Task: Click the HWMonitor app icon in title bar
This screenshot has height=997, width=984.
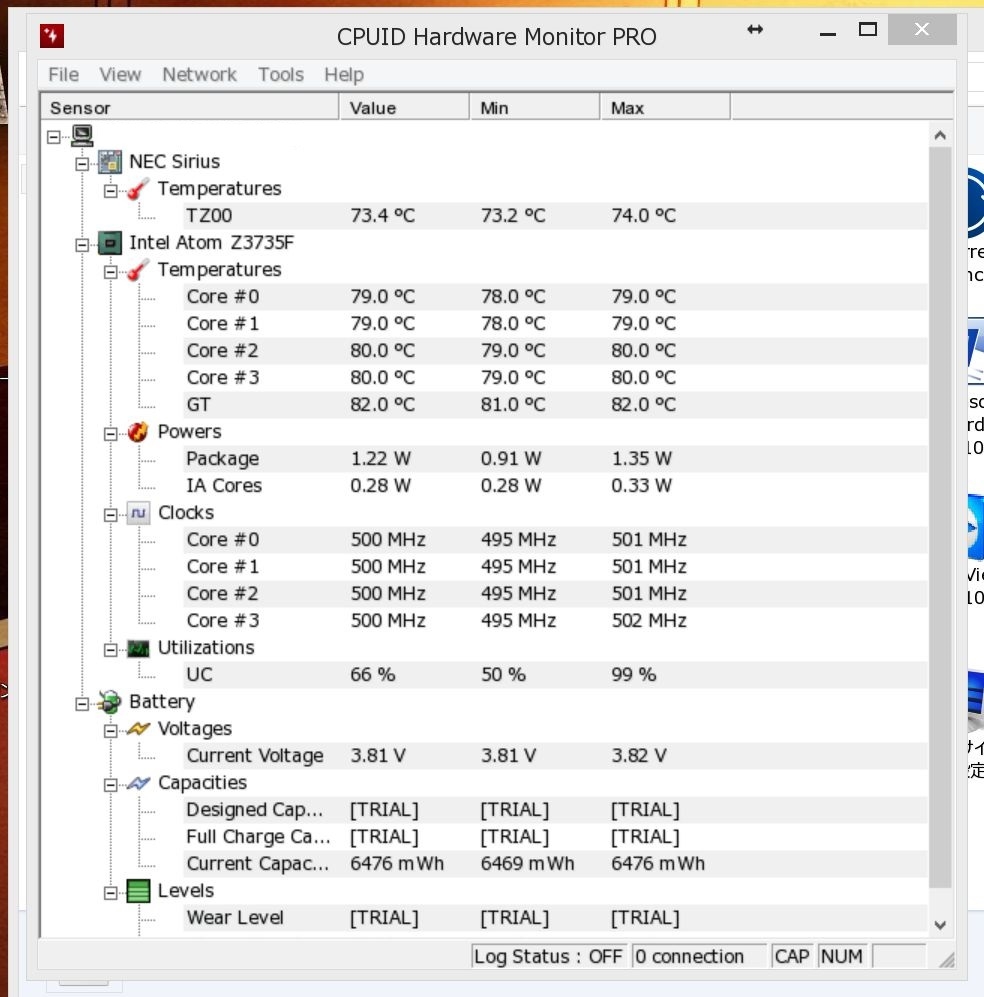Action: coord(52,36)
